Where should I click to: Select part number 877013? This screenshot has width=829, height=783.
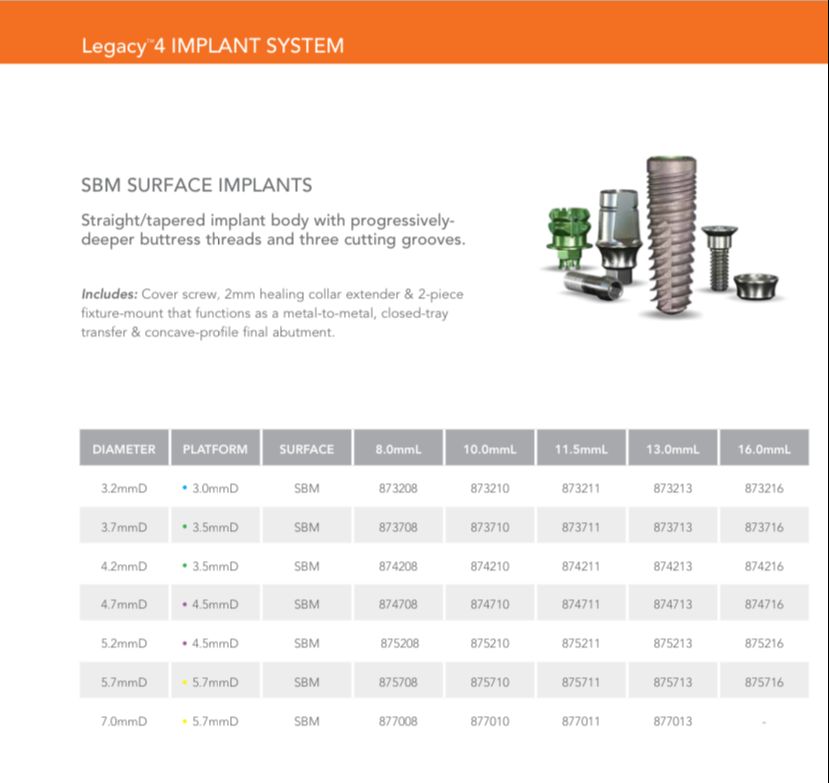(673, 721)
